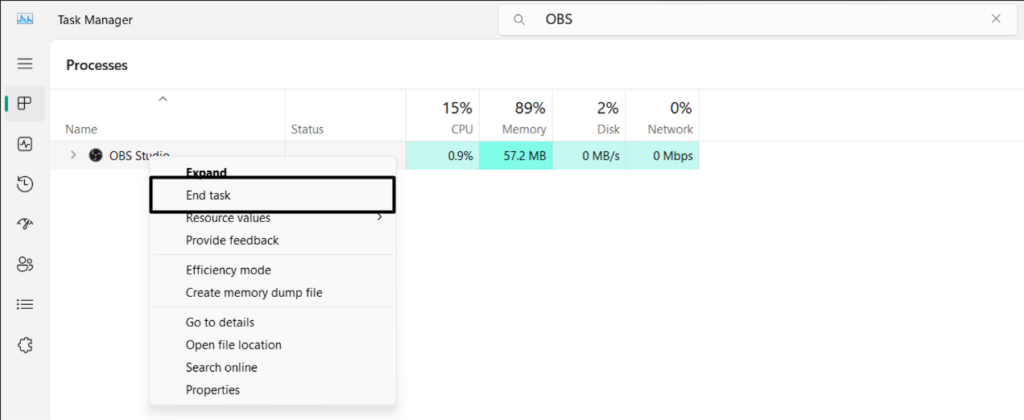Select Create memory dump file
Viewport: 1024px width, 420px height.
pos(254,293)
